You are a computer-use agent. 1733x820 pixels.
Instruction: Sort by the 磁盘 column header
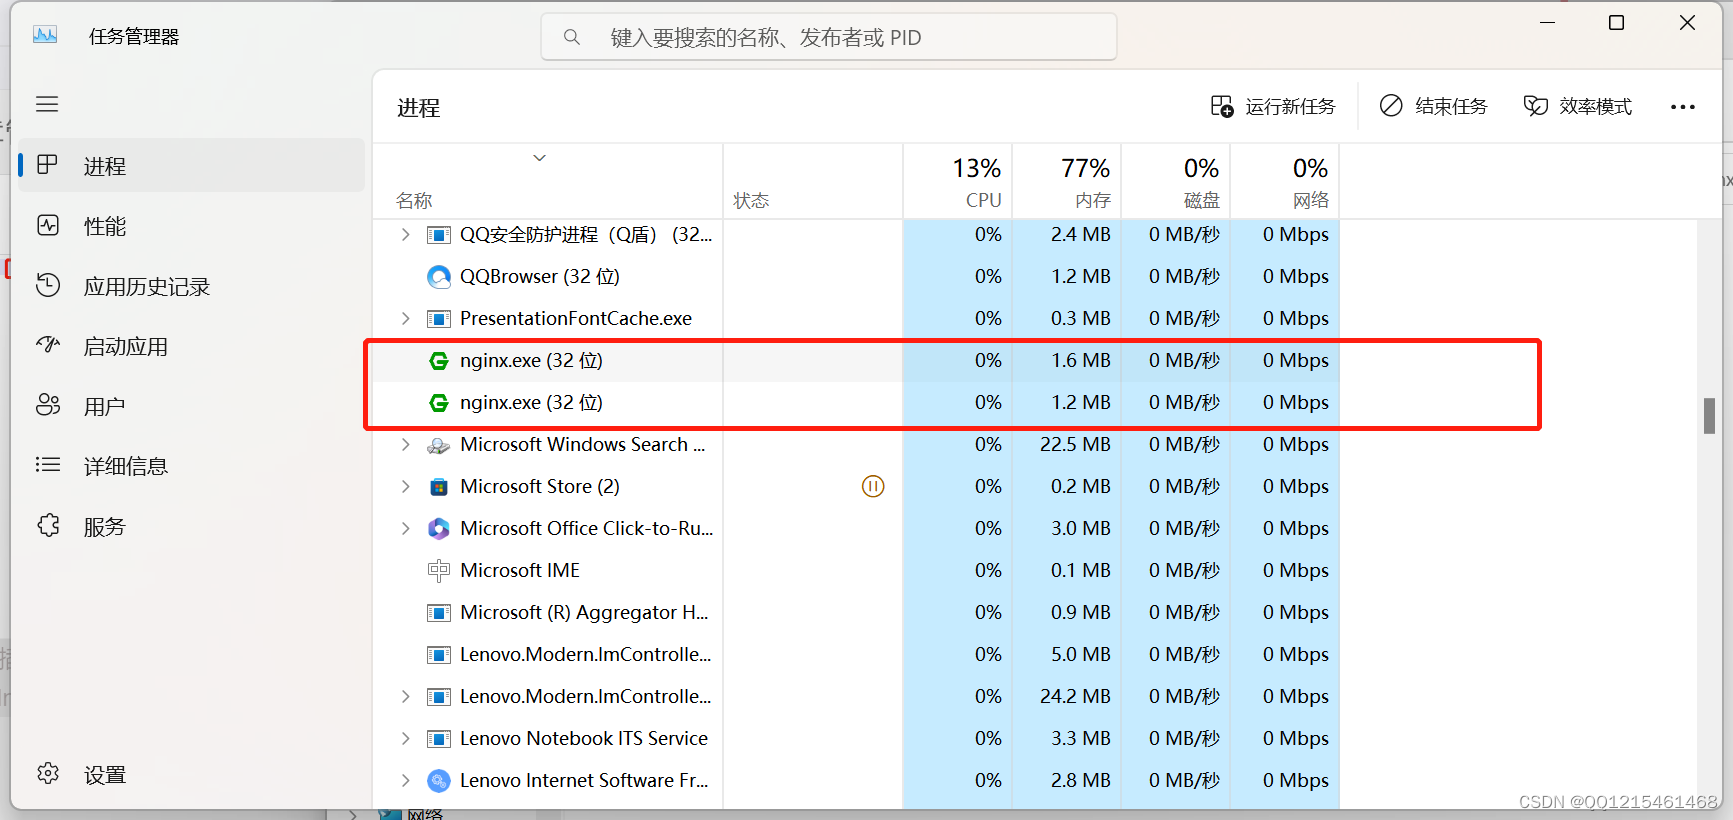1176,181
